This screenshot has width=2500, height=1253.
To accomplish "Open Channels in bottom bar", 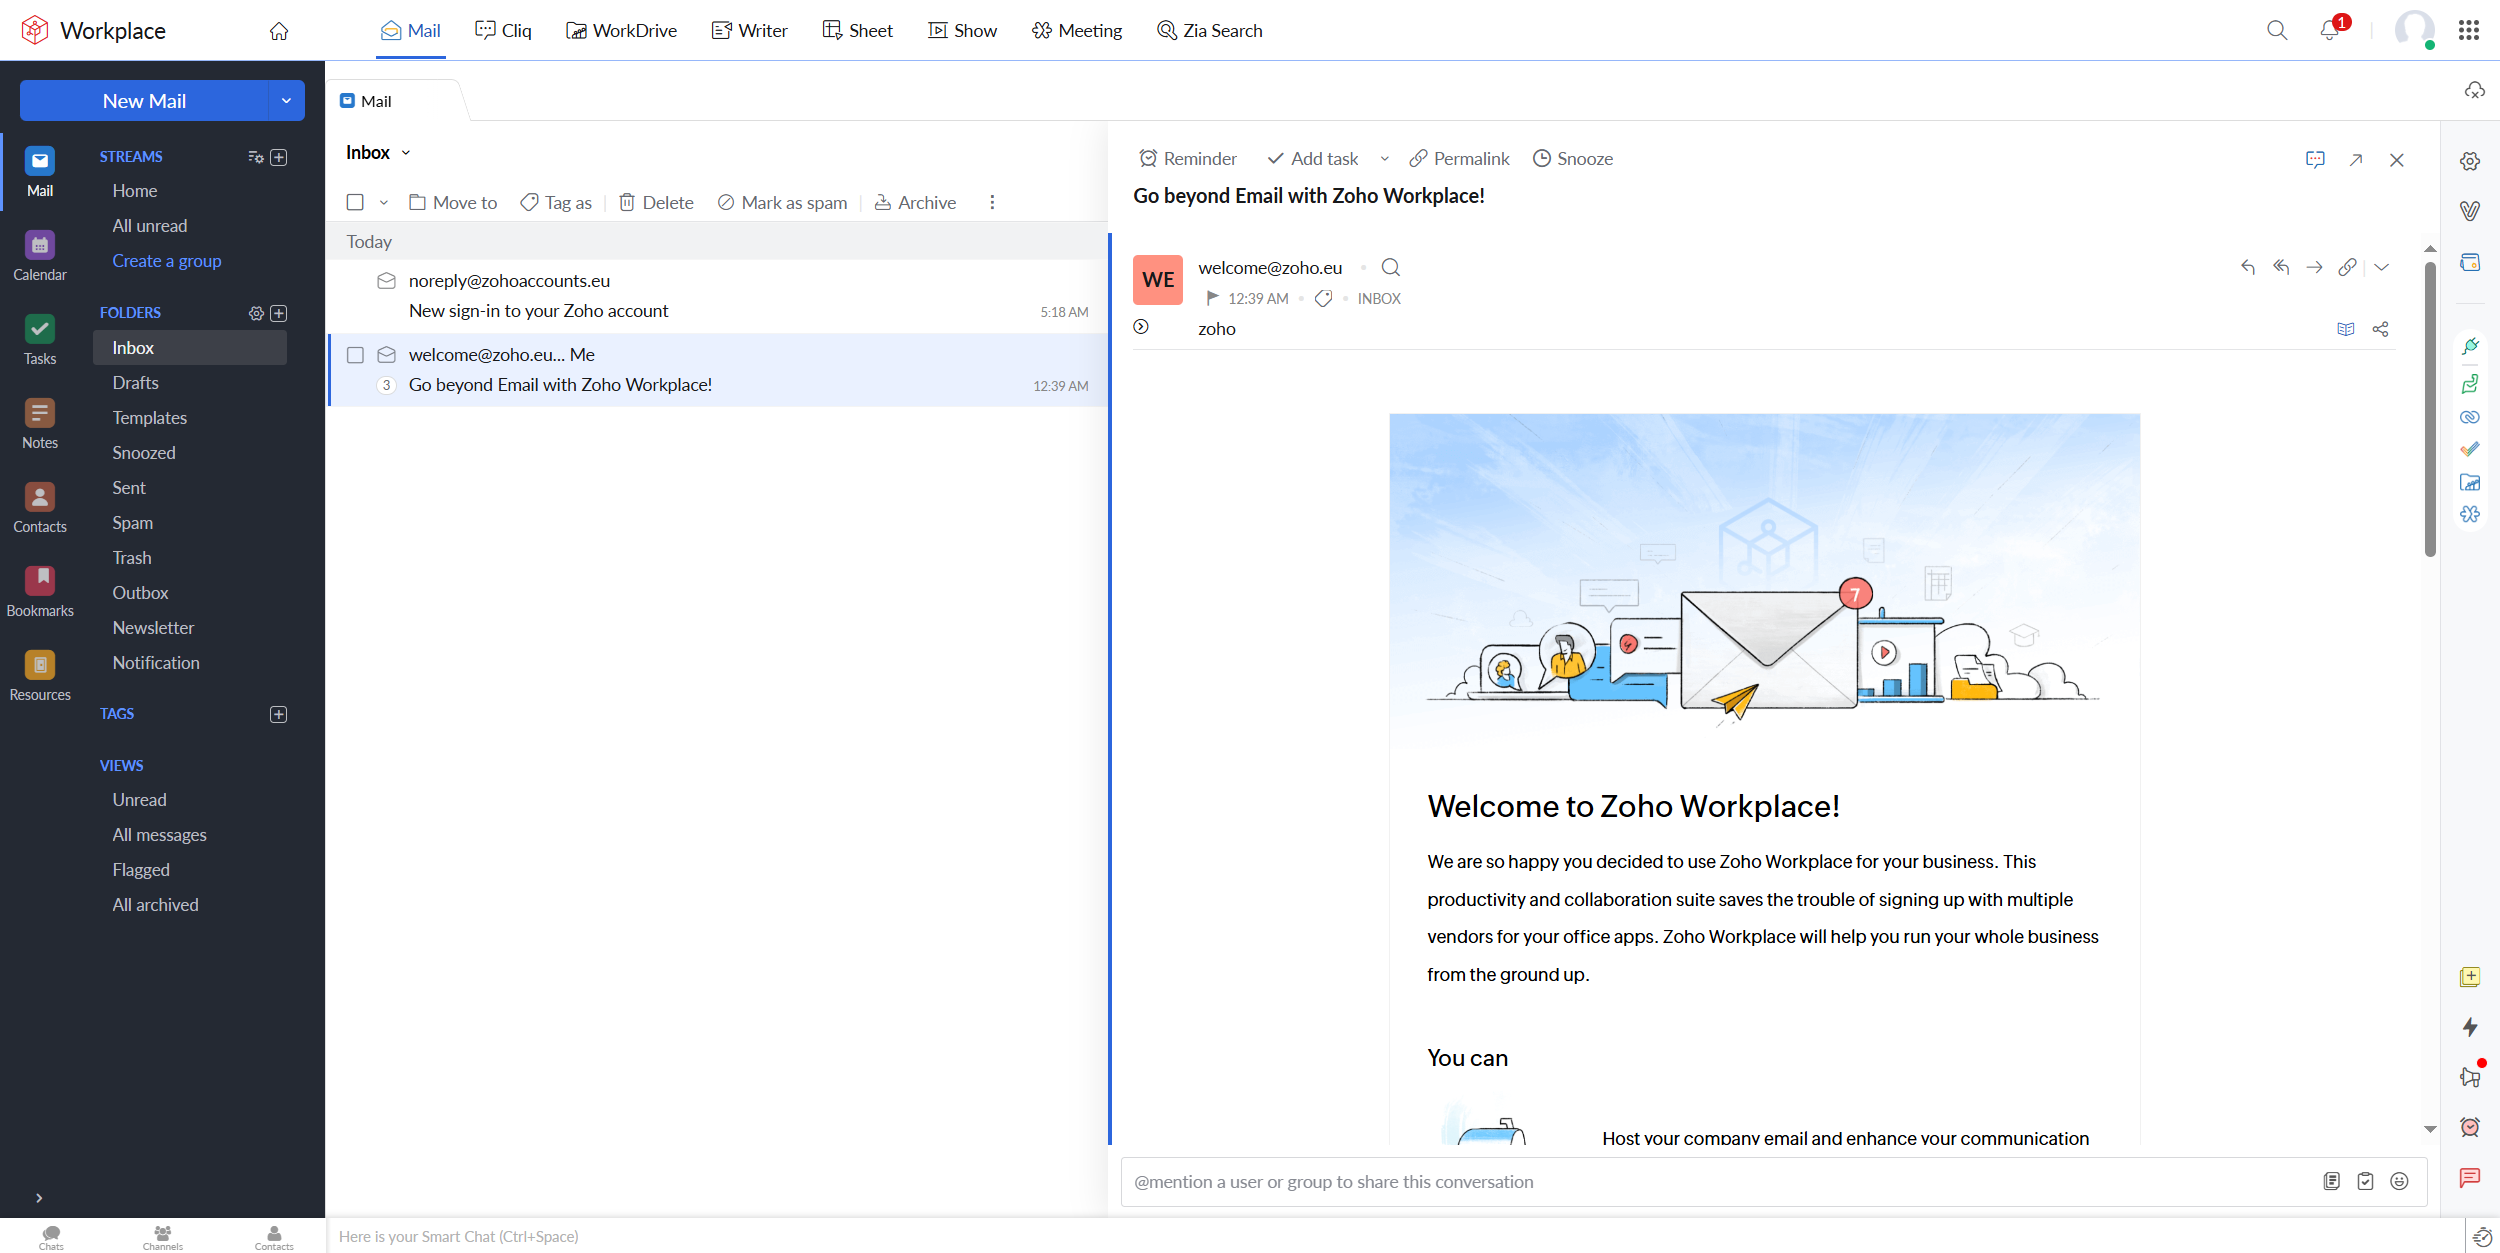I will click(x=162, y=1237).
